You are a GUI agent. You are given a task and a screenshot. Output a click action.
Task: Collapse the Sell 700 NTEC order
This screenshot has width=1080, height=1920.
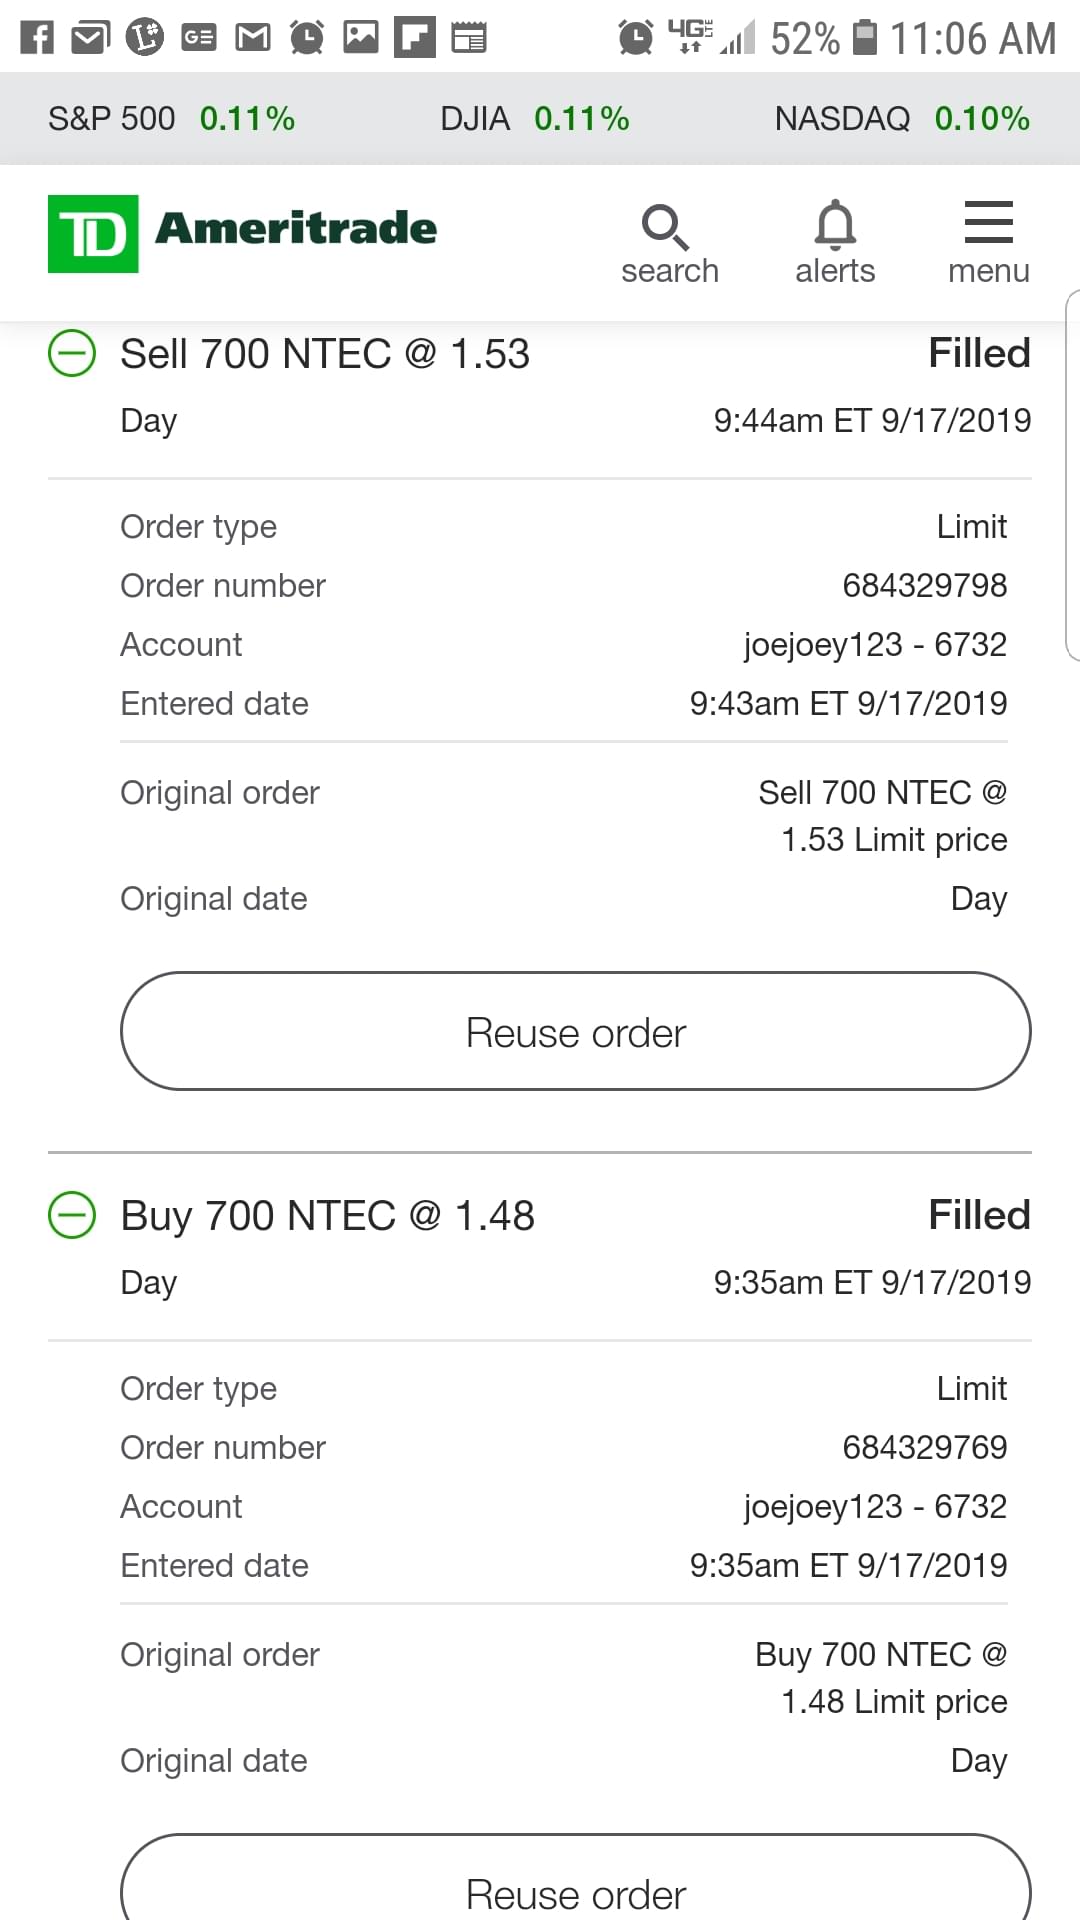click(72, 353)
